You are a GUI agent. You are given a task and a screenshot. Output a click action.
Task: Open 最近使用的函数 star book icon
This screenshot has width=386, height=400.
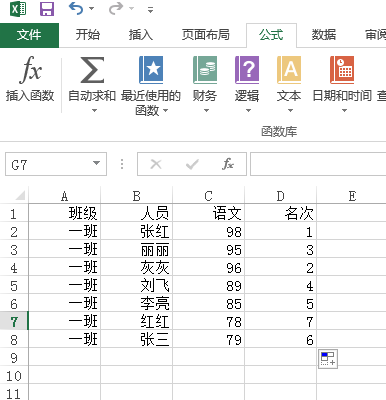151,70
